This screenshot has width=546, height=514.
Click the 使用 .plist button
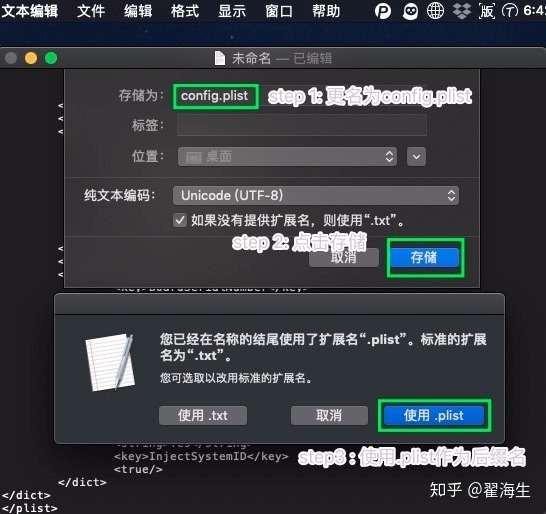pos(434,415)
